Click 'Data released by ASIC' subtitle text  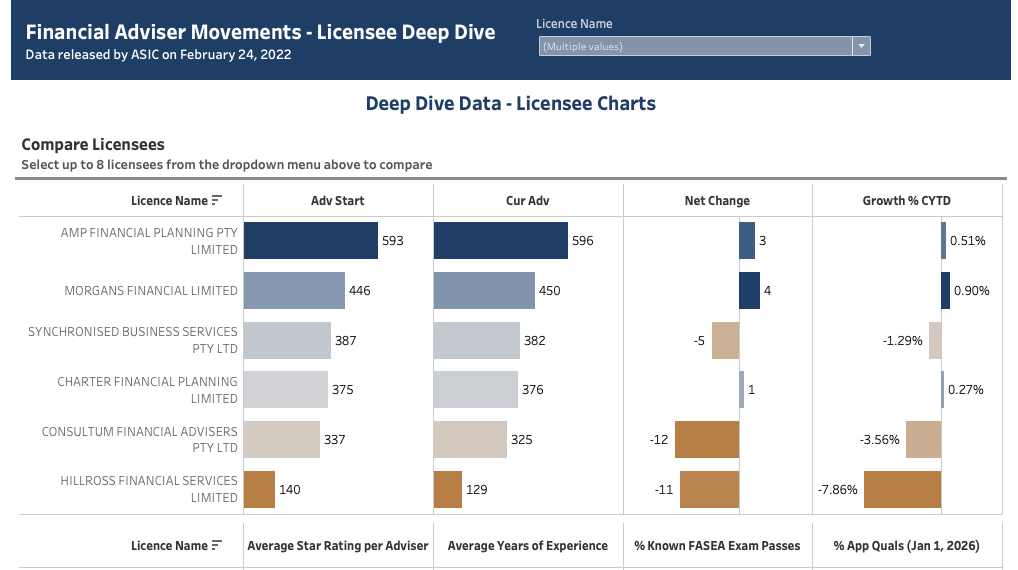coord(158,55)
